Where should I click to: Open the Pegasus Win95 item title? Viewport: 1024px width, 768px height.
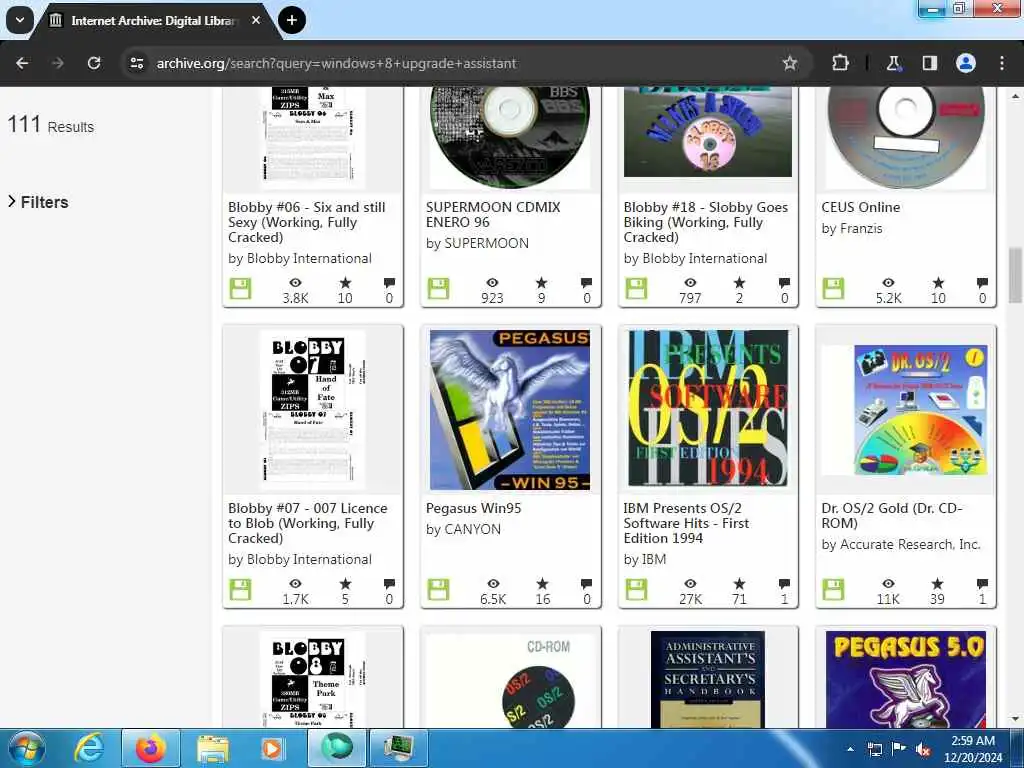473,508
